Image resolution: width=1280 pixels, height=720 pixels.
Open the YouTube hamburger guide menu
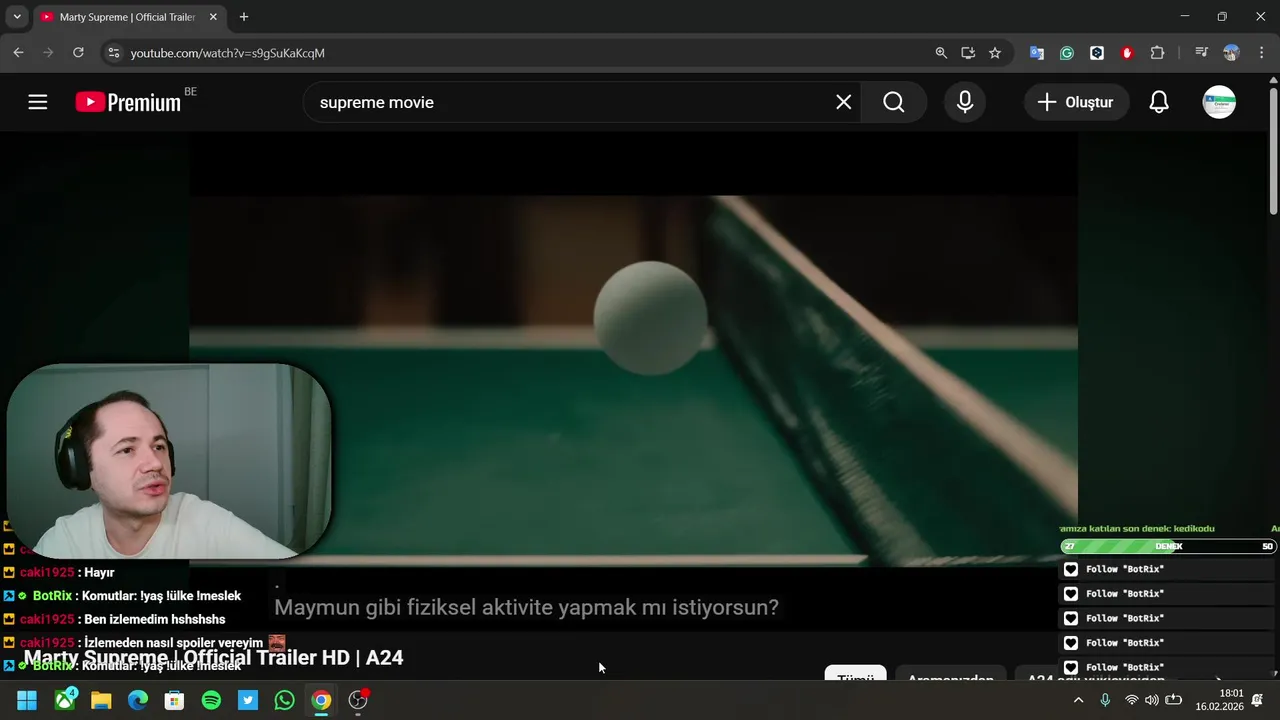(38, 102)
